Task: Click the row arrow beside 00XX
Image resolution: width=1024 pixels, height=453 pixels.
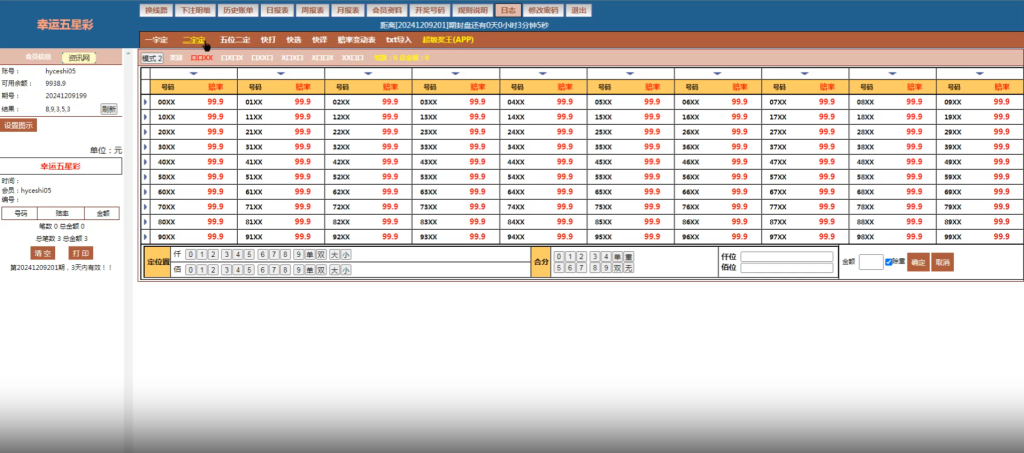Action: point(145,102)
